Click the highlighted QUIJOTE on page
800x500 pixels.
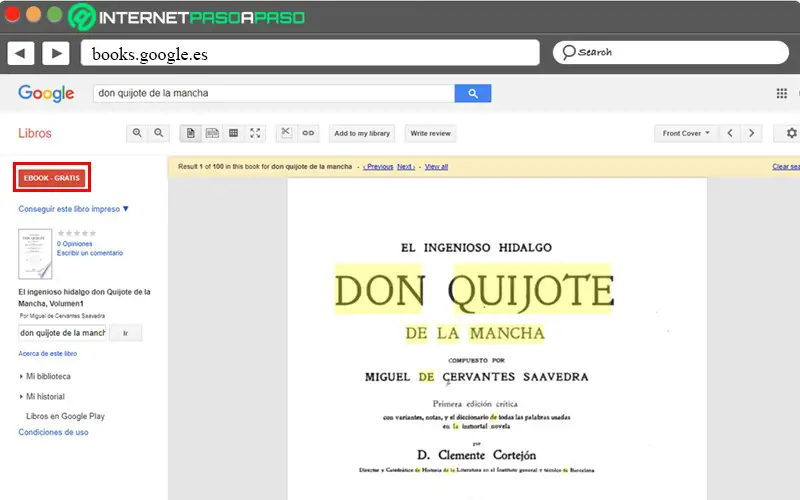pyautogui.click(x=532, y=290)
